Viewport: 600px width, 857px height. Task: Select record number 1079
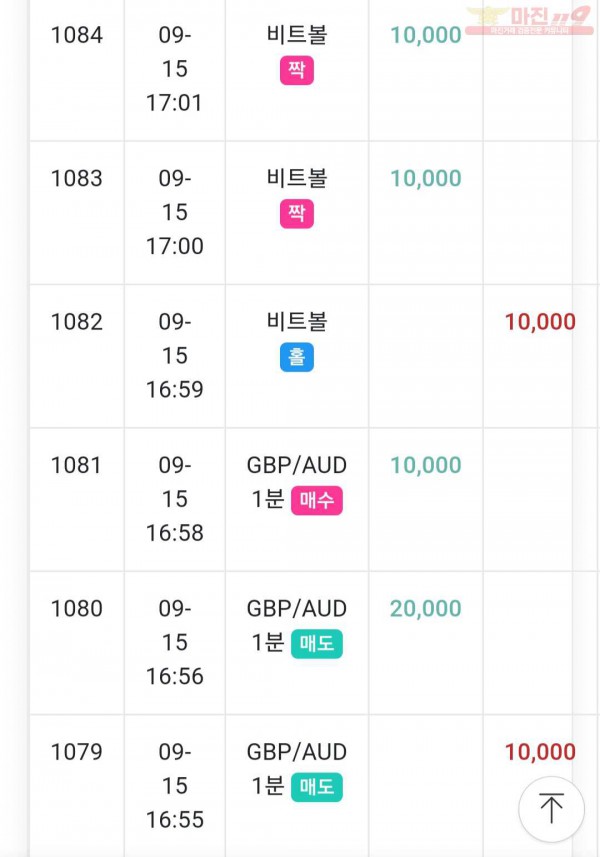[x=77, y=752]
